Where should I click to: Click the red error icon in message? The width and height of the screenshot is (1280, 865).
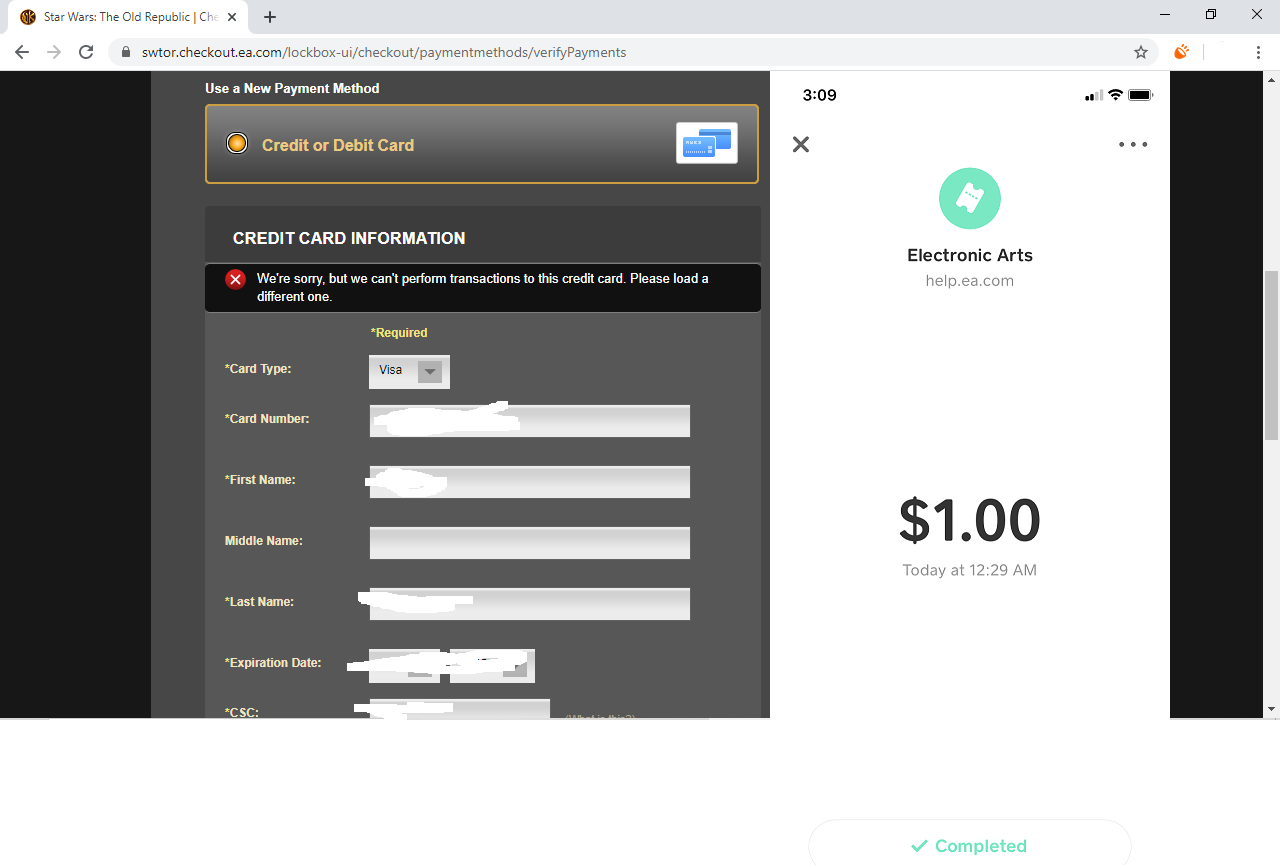236,279
